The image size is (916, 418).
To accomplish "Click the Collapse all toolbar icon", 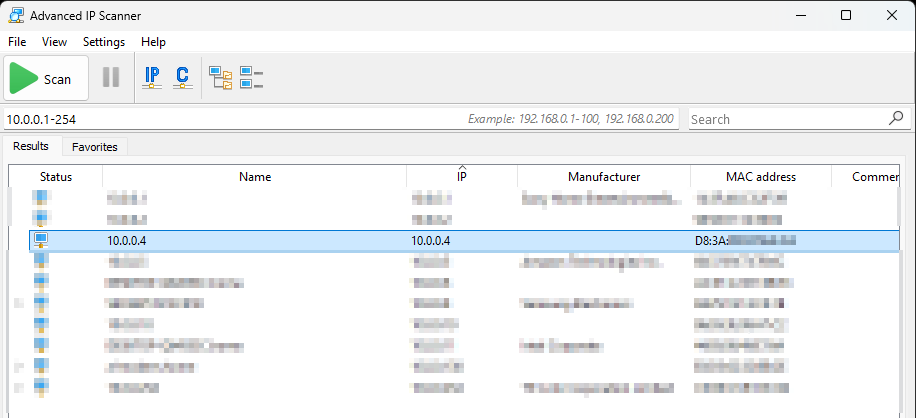I will click(x=251, y=77).
